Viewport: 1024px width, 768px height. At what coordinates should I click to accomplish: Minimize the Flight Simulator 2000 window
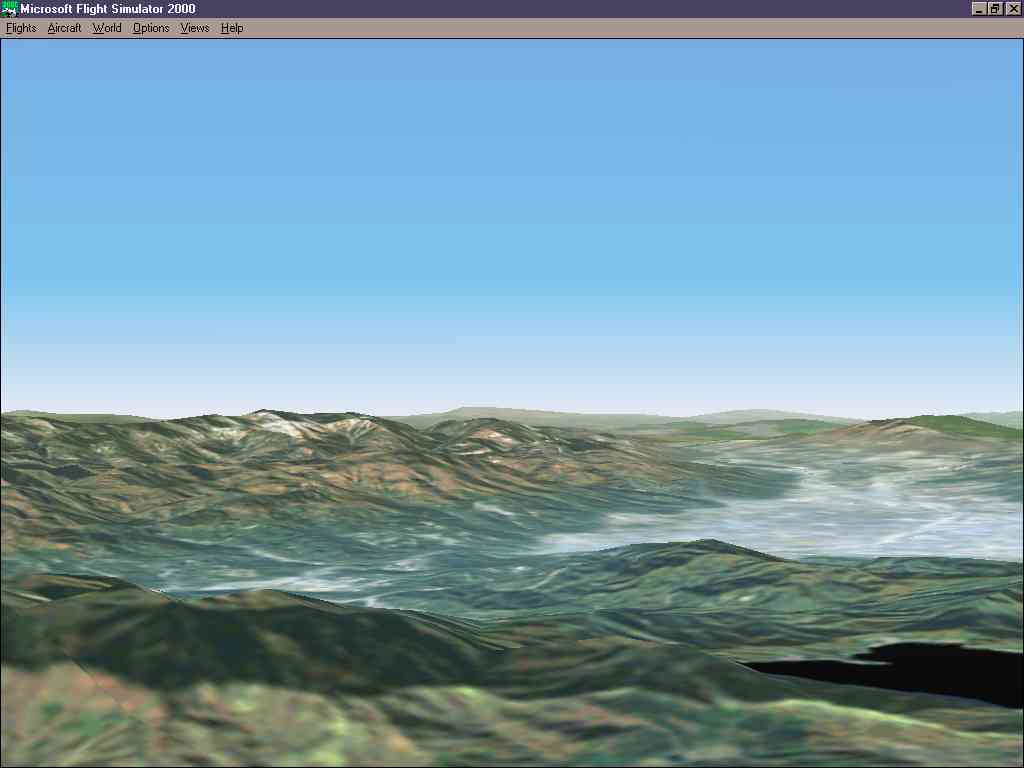pos(978,8)
